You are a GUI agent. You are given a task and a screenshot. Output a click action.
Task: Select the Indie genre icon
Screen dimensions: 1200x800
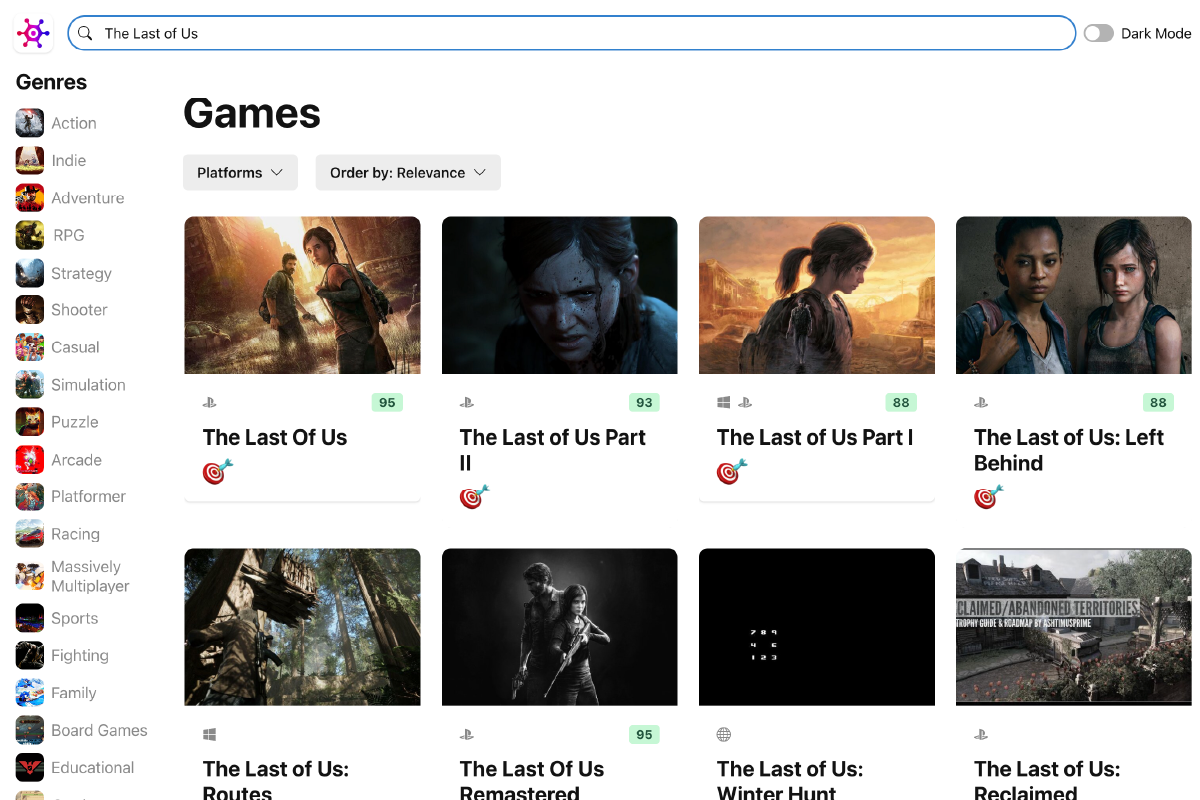click(30, 160)
